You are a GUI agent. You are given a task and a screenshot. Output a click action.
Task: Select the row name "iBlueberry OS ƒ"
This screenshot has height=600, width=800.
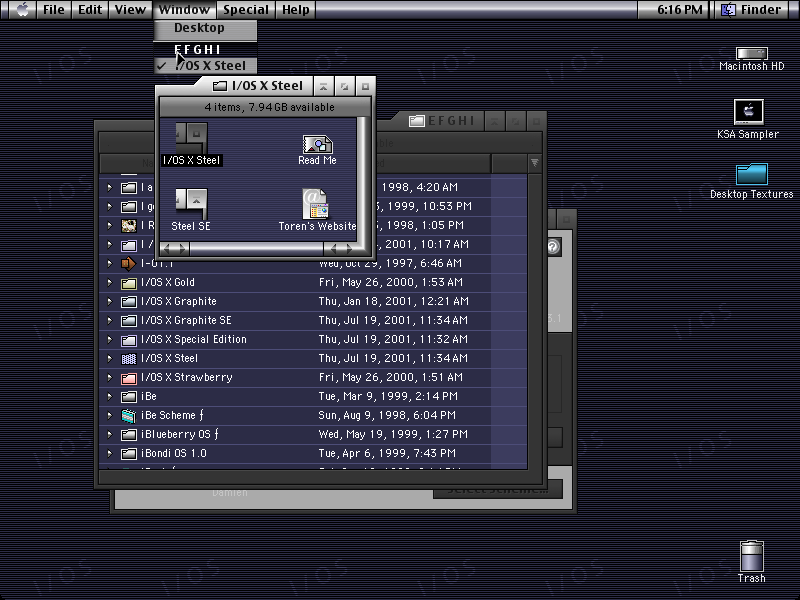180,435
